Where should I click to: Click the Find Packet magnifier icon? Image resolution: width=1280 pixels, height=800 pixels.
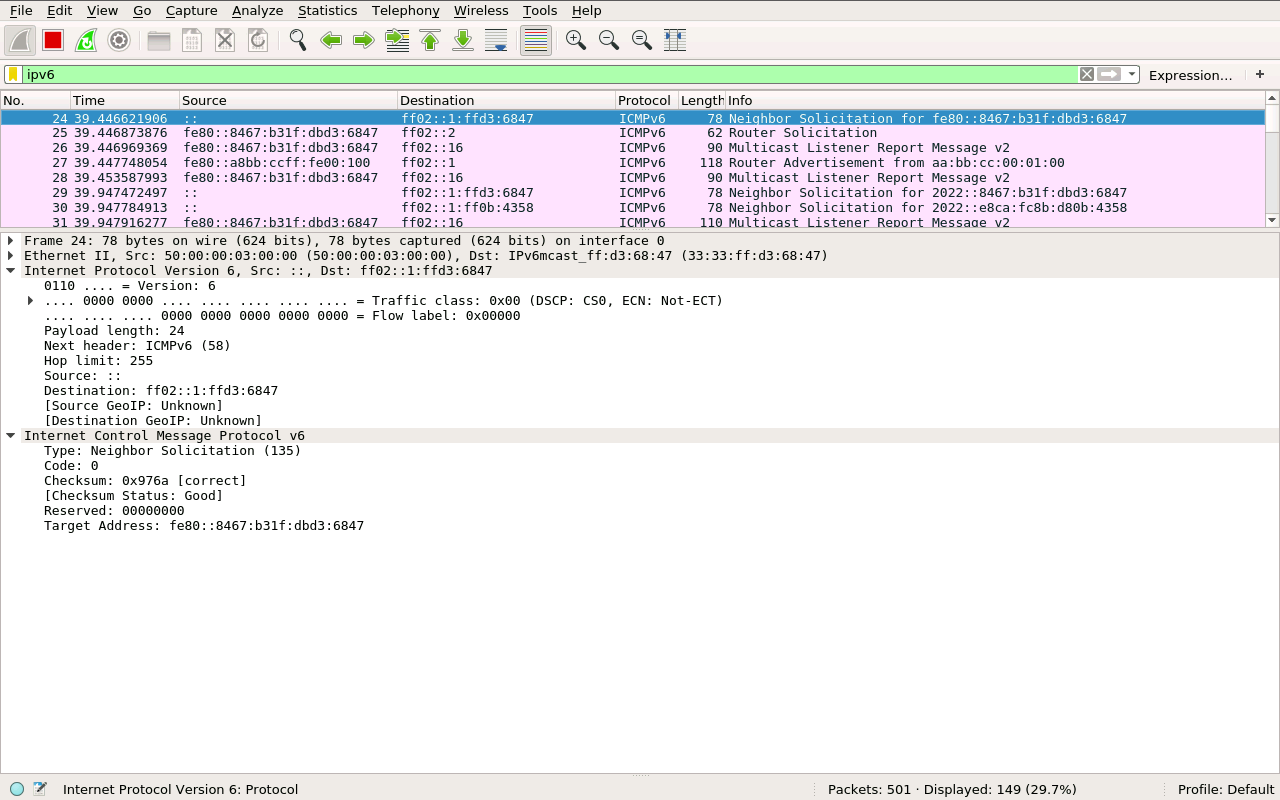coord(297,40)
